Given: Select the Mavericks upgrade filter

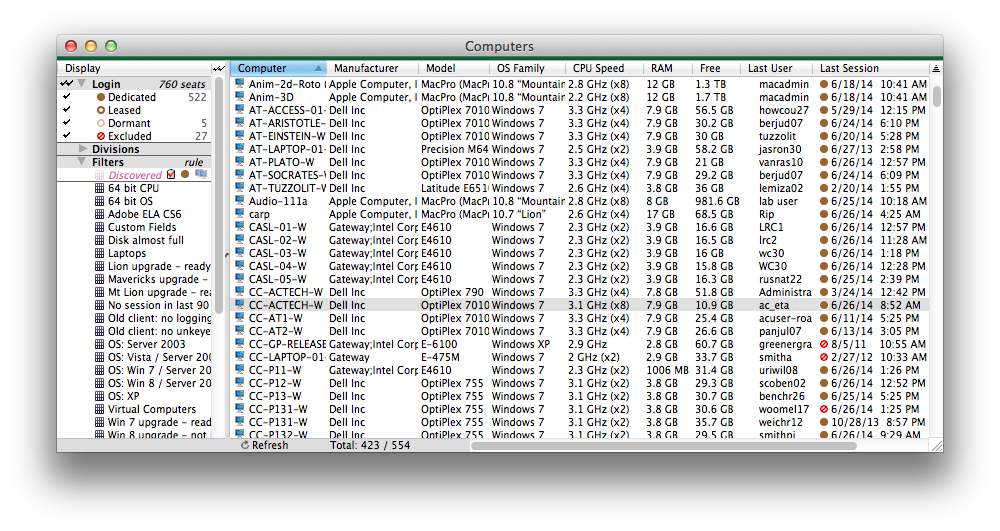Looking at the screenshot, I should (158, 279).
